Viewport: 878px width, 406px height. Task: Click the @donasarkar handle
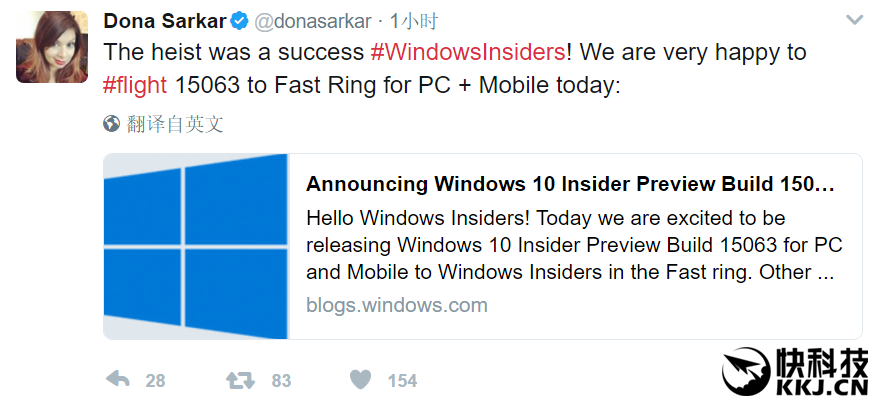(x=314, y=20)
